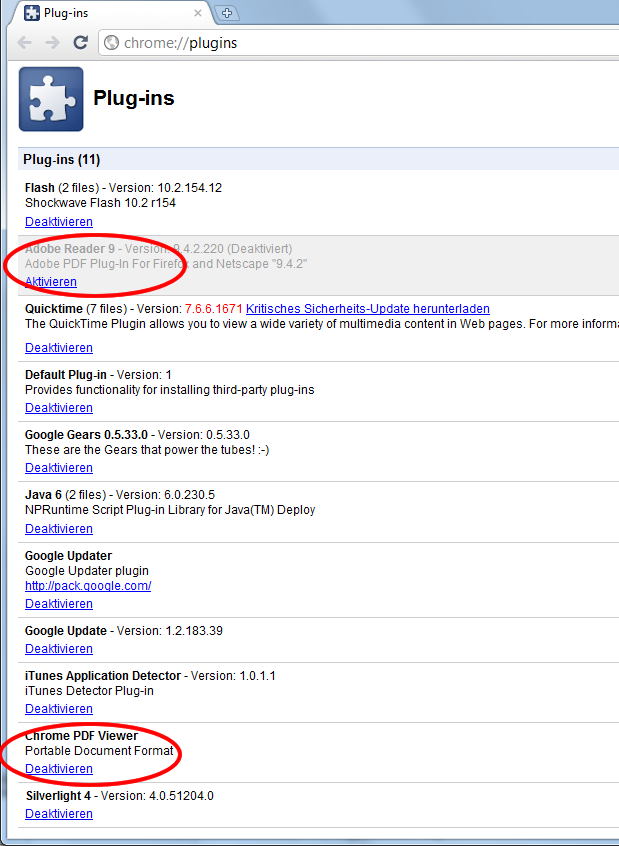Click the globe icon in the address bar
Viewport: 619px width, 846px height.
(111, 43)
